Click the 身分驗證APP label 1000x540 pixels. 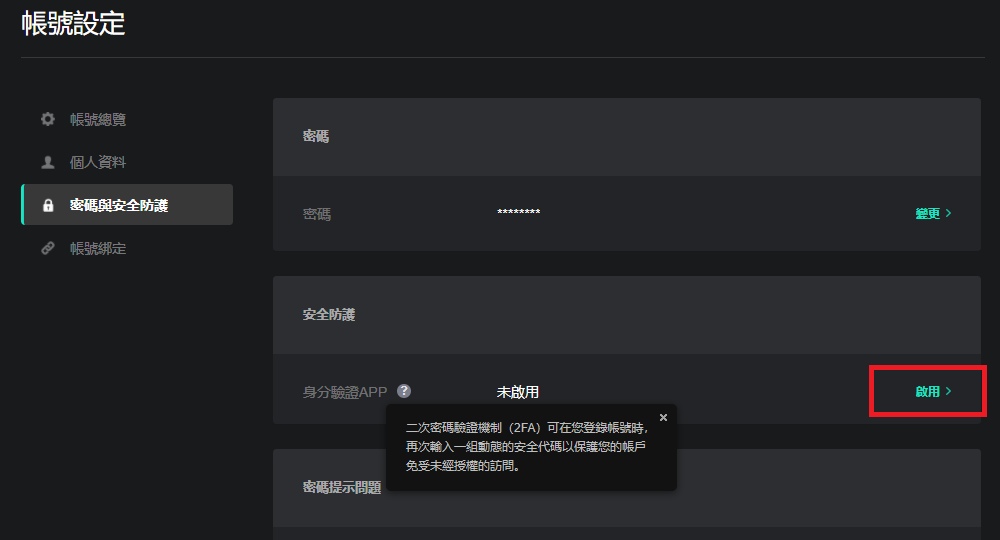(x=344, y=392)
